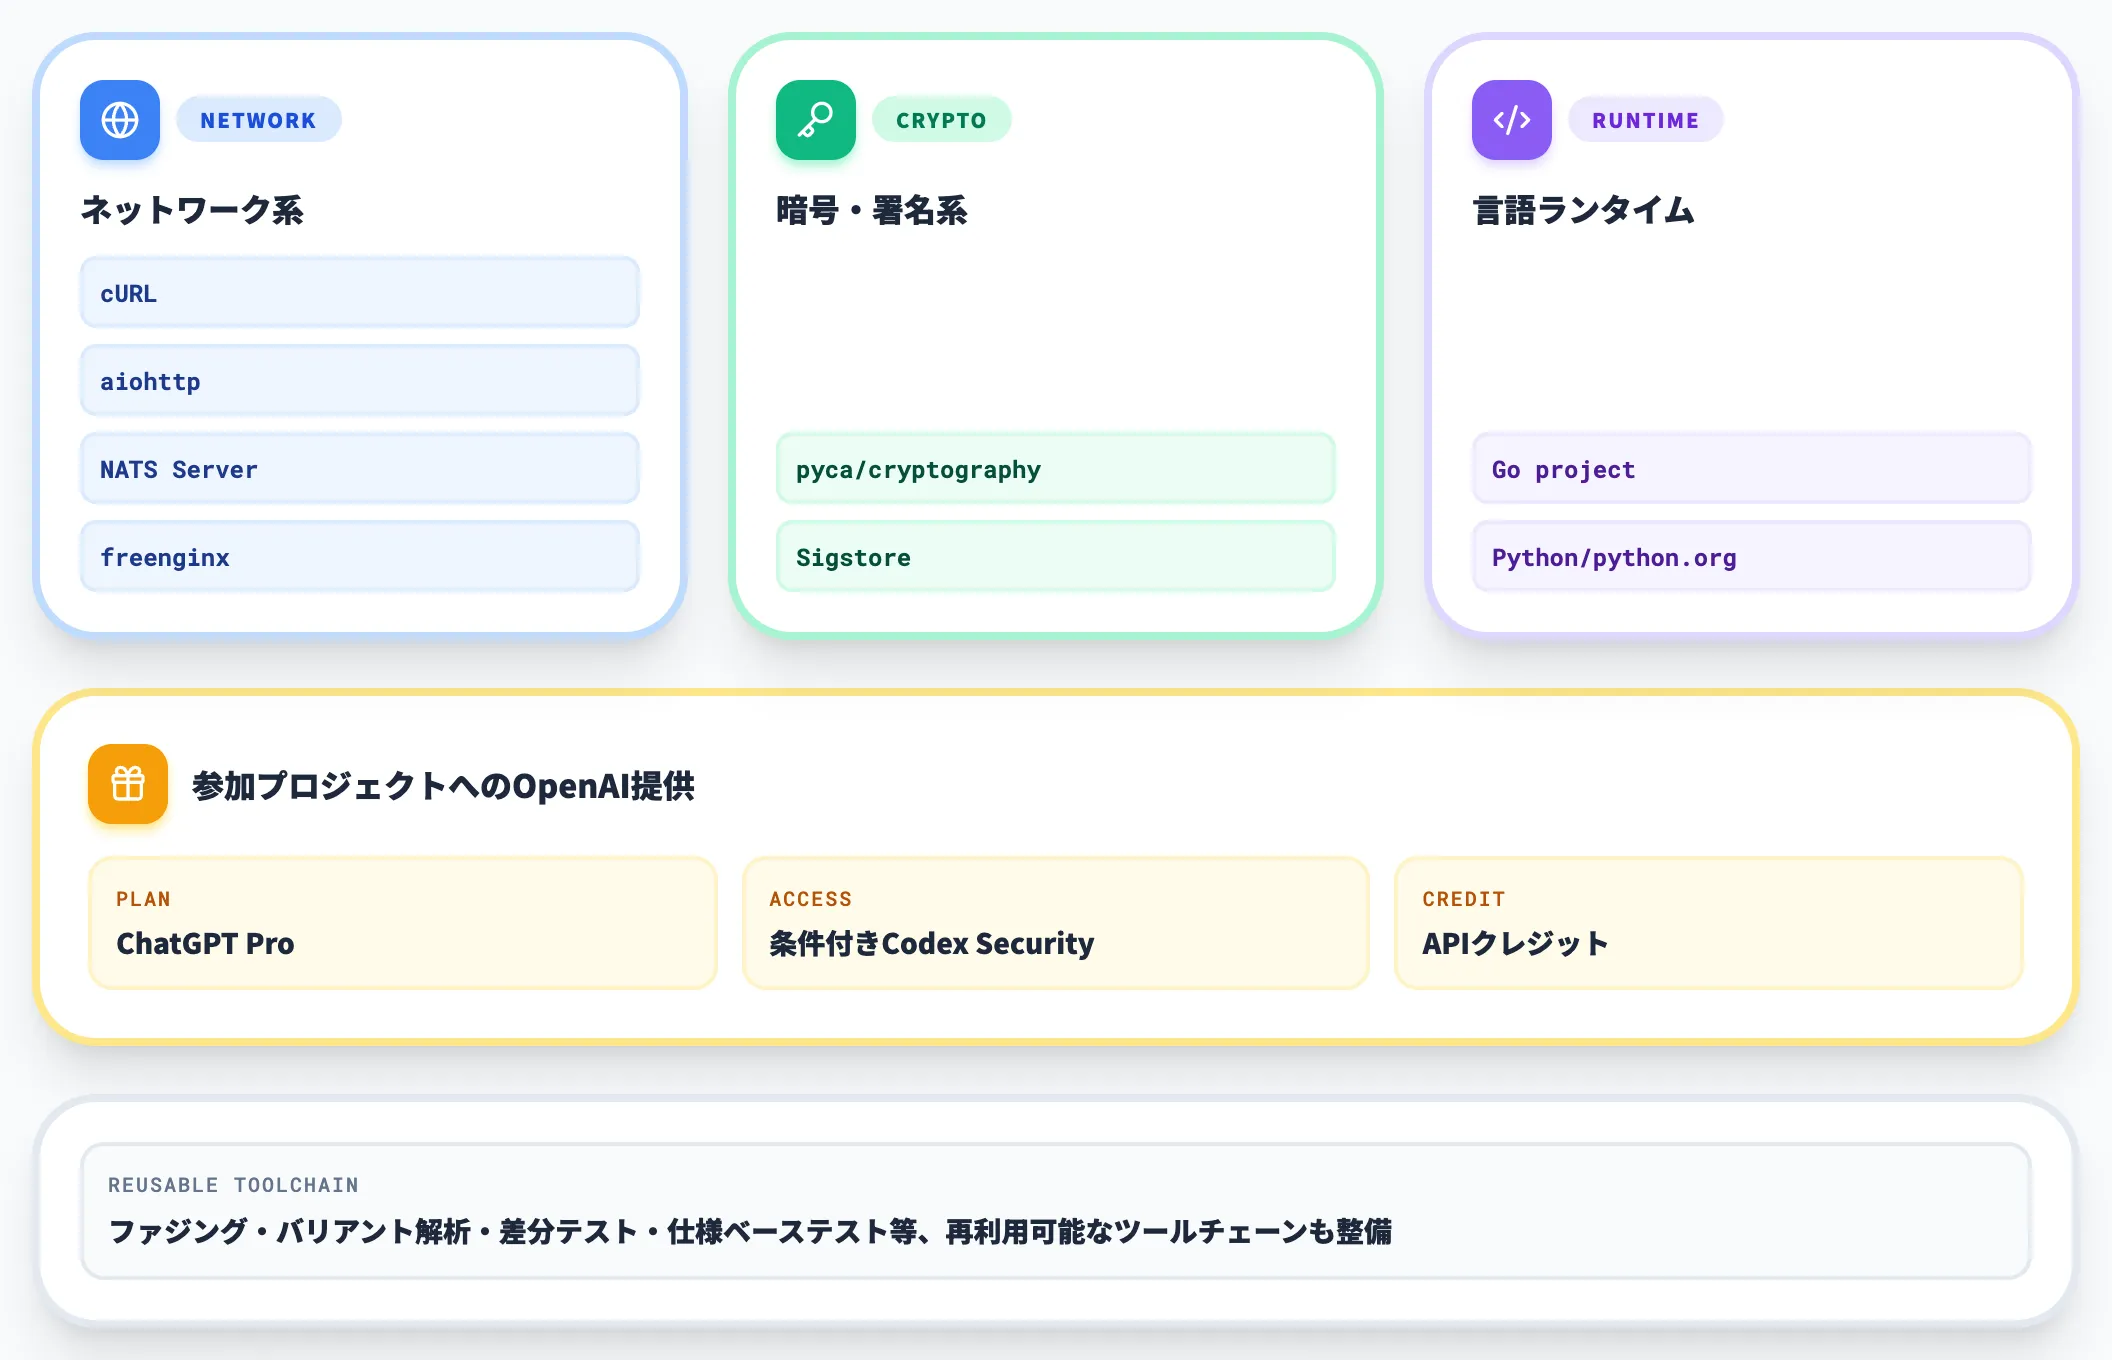The width and height of the screenshot is (2112, 1360).
Task: Click the PLAN label text
Action: coord(144,899)
